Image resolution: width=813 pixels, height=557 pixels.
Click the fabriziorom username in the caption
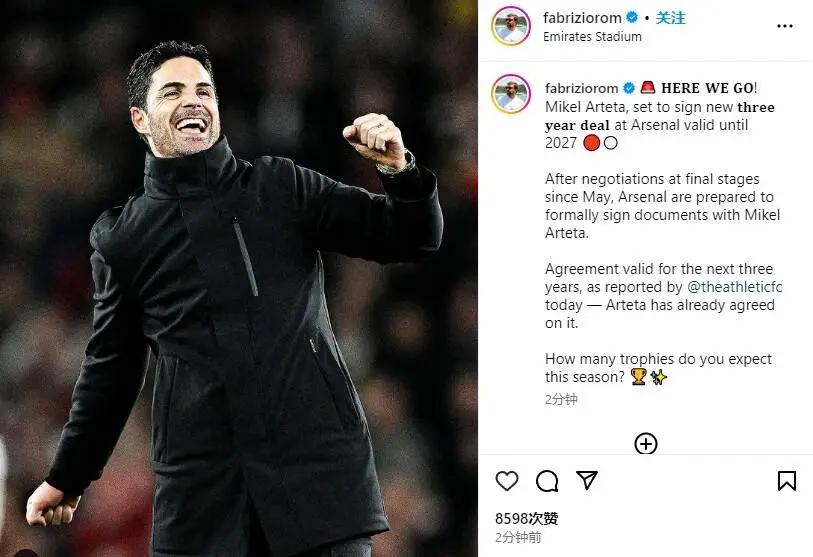581,88
